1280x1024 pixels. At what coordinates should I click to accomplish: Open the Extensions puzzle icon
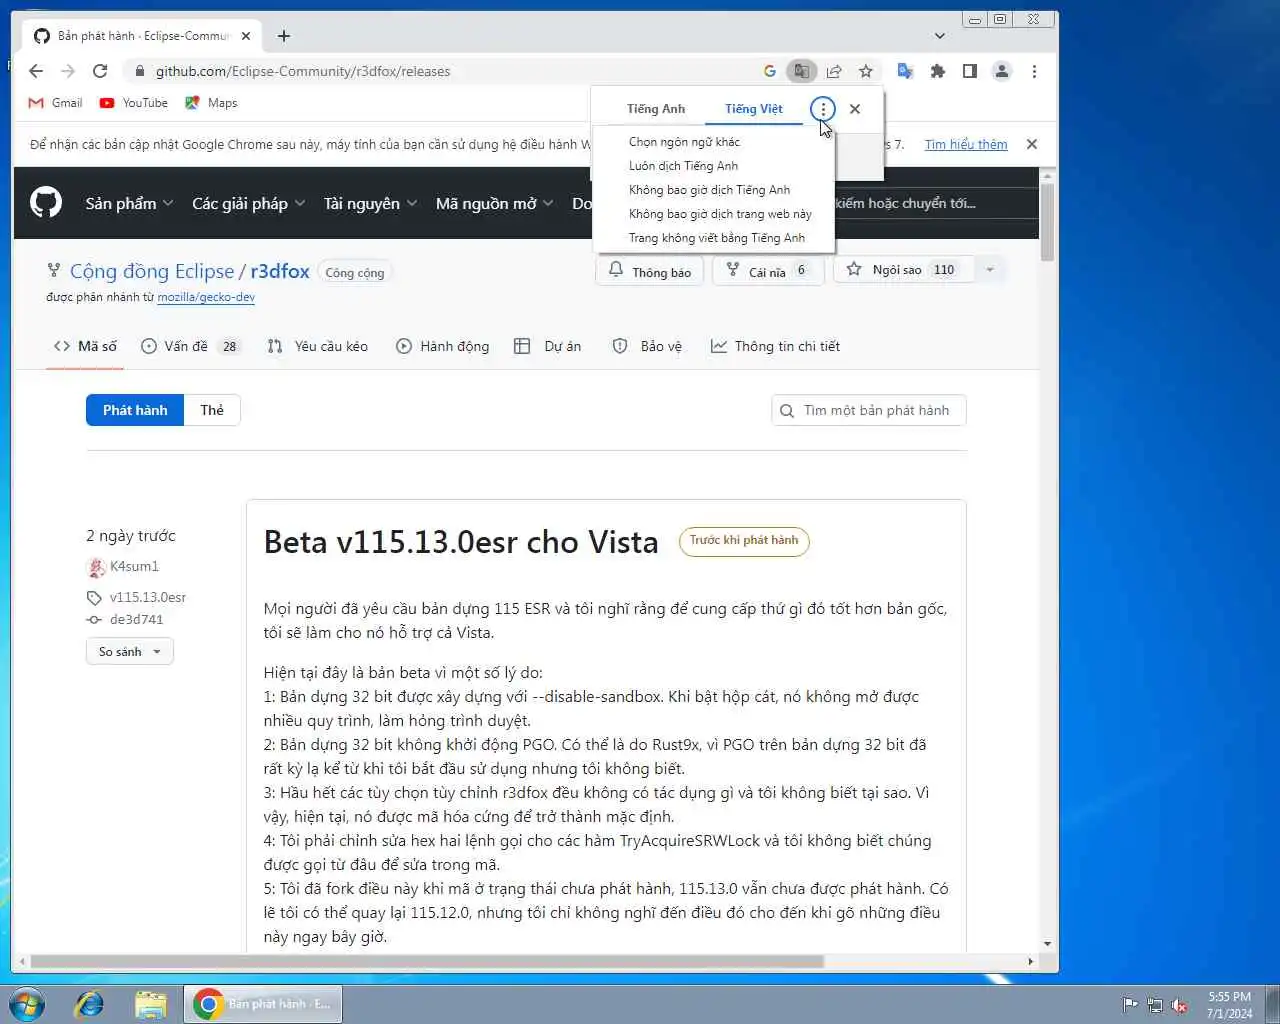(x=937, y=71)
